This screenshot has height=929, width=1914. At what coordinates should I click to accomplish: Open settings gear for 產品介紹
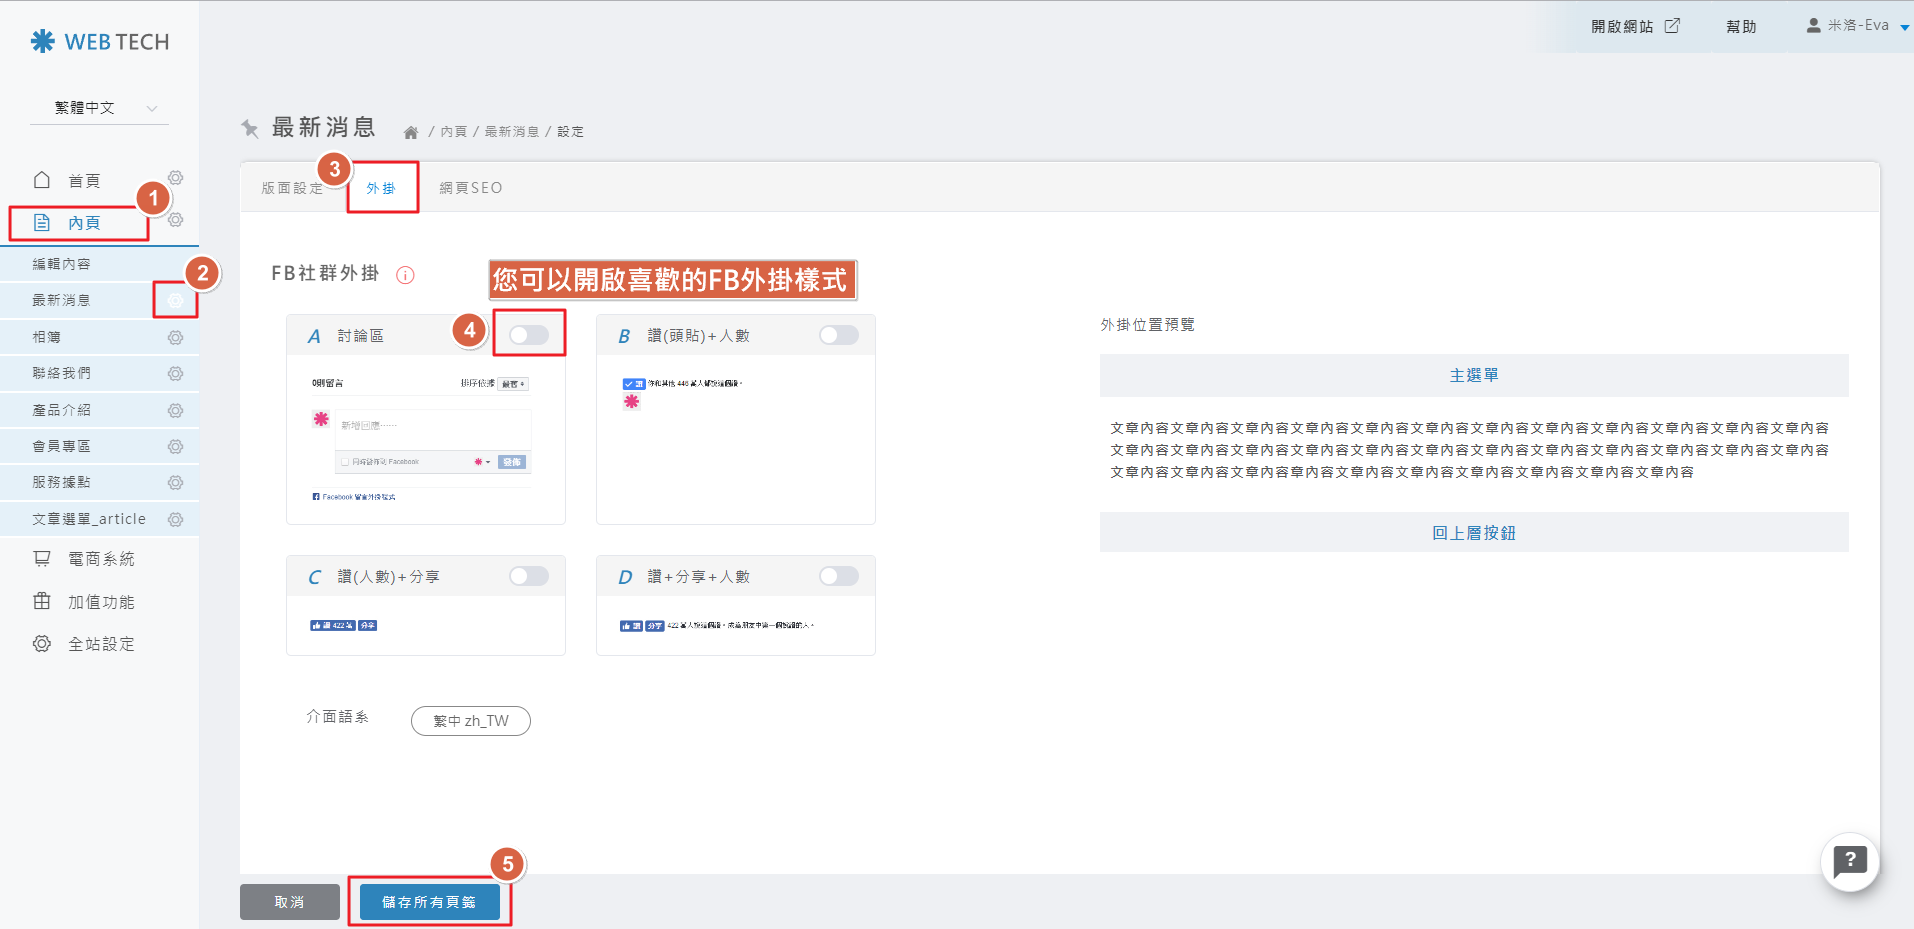point(176,411)
